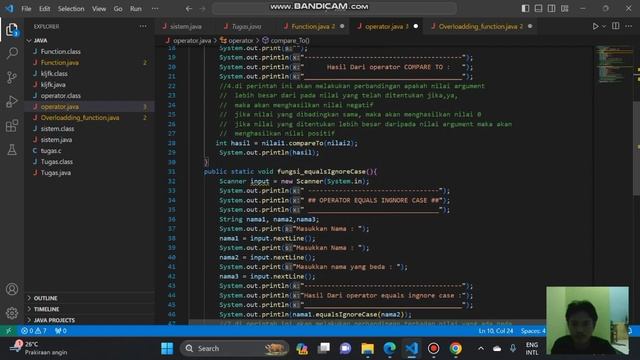Open Explorer Views and More Actions
The height and width of the screenshot is (360, 640).
coord(143,26)
